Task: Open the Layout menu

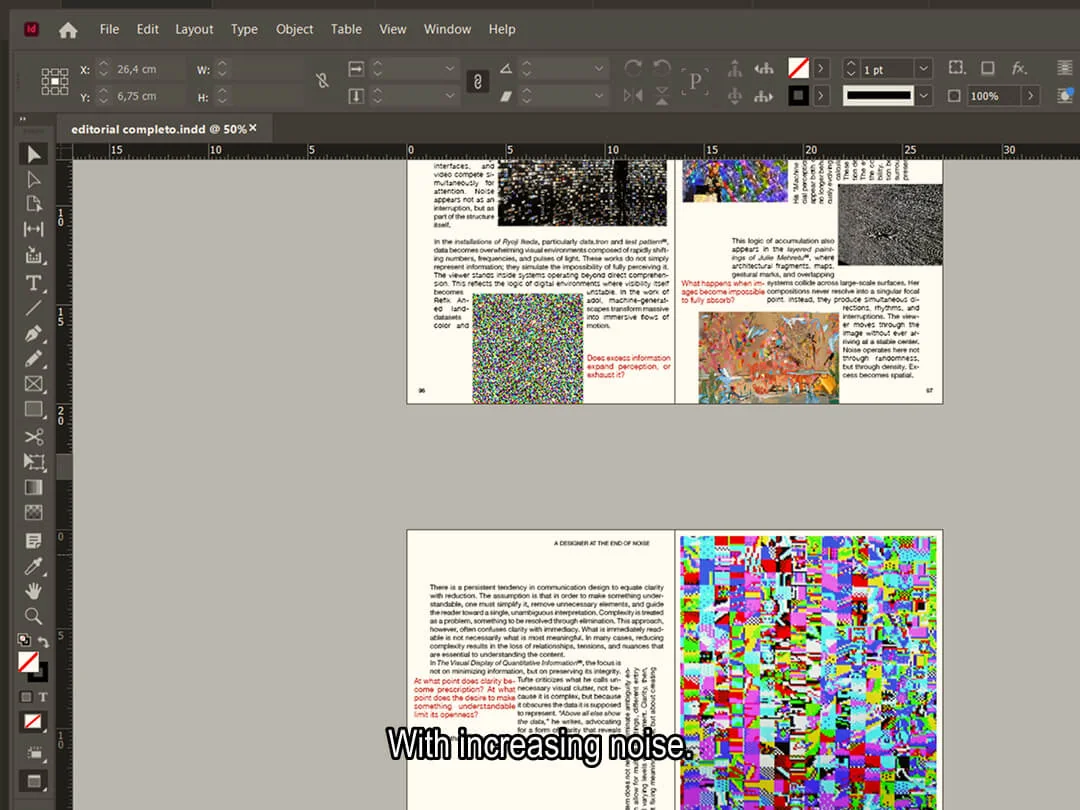Action: (194, 29)
